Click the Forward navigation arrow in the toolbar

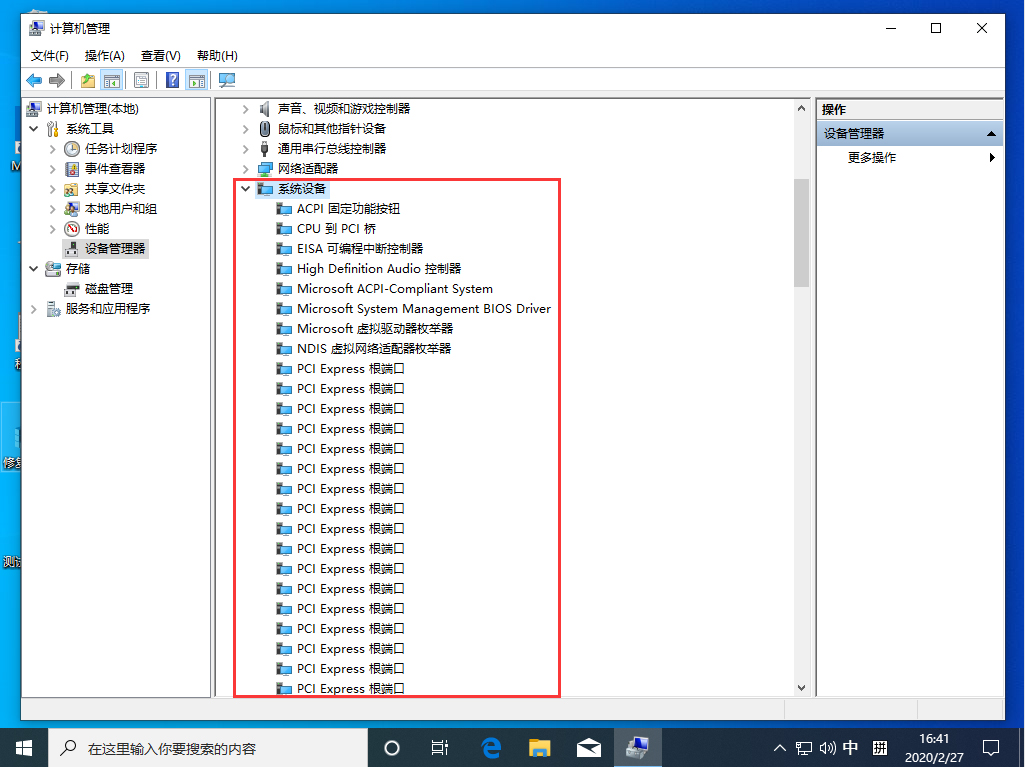(58, 80)
